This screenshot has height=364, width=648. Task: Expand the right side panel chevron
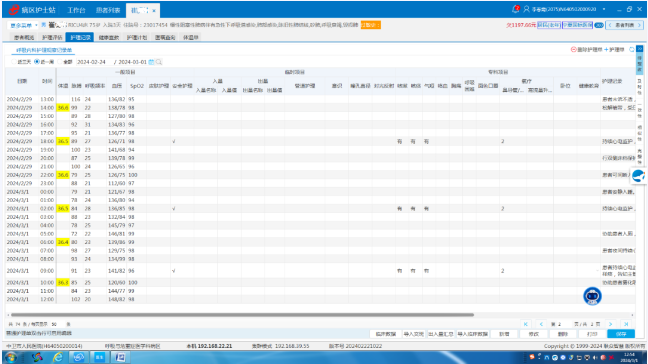pyautogui.click(x=639, y=49)
